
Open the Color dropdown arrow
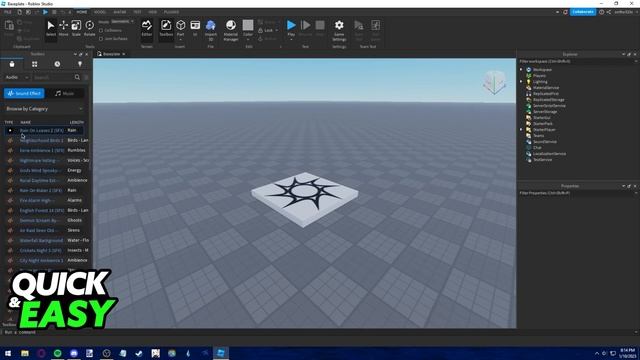(x=248, y=39)
